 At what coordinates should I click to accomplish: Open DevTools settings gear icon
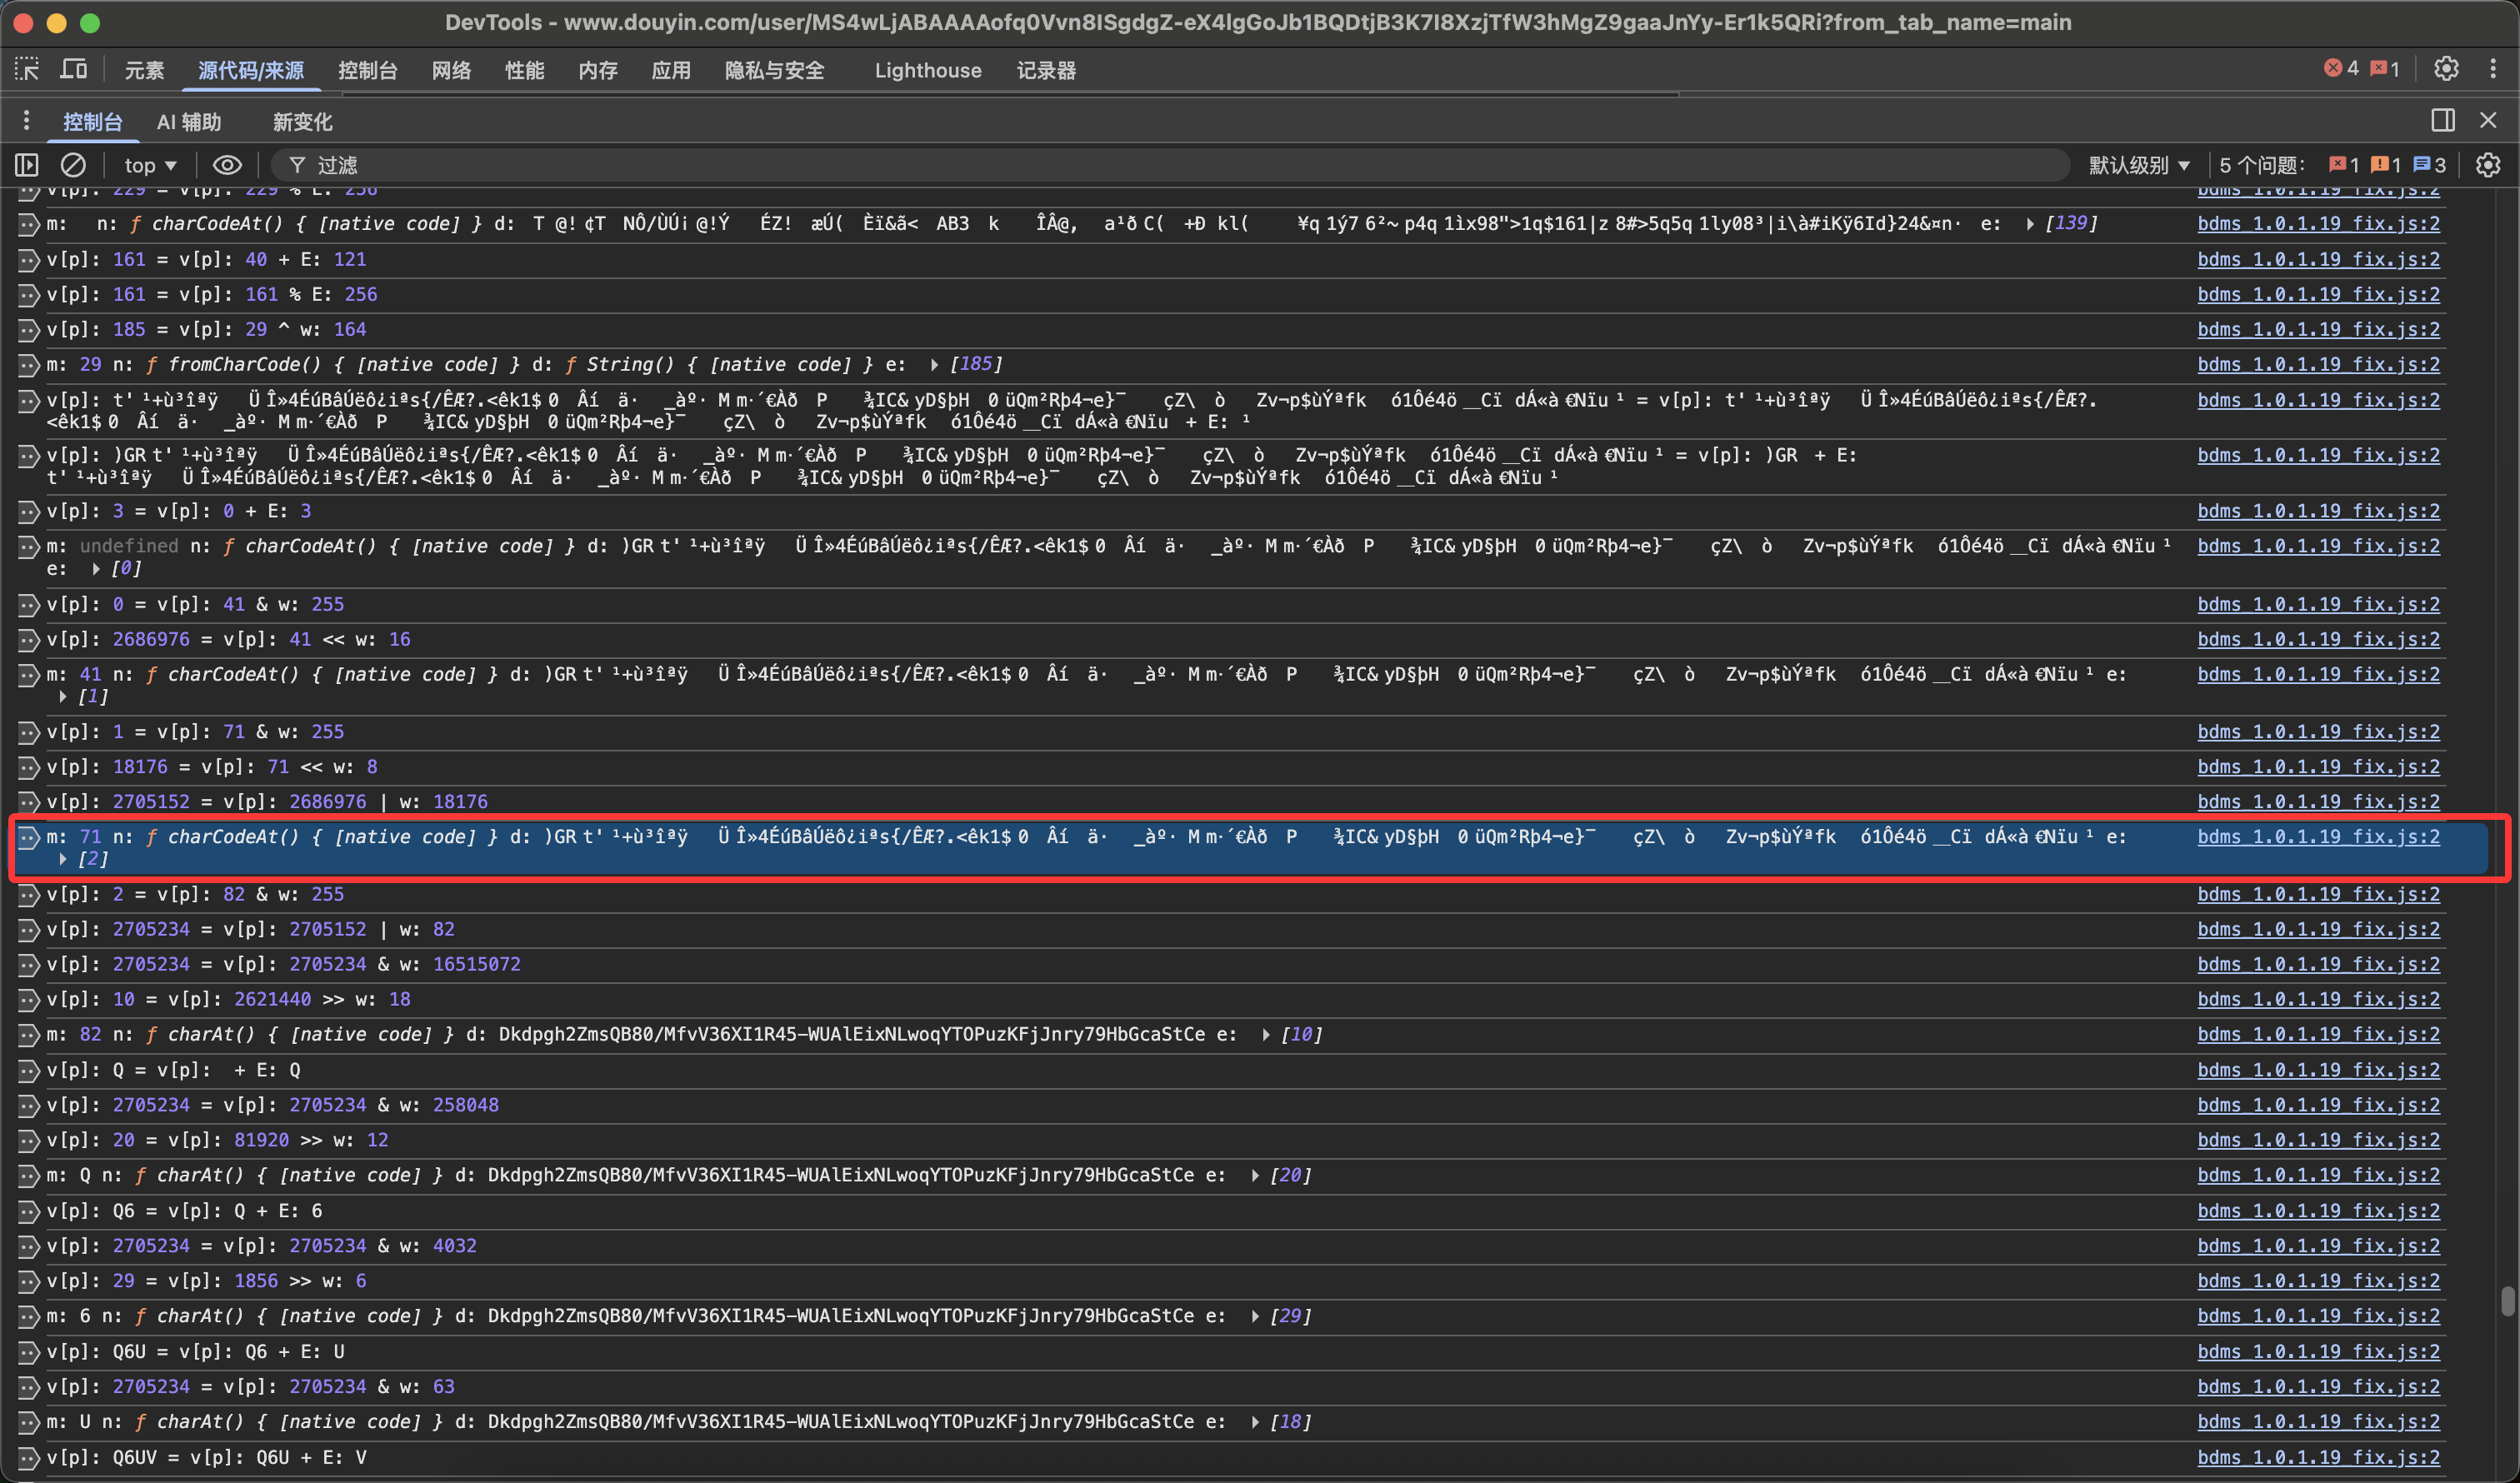click(x=2446, y=69)
